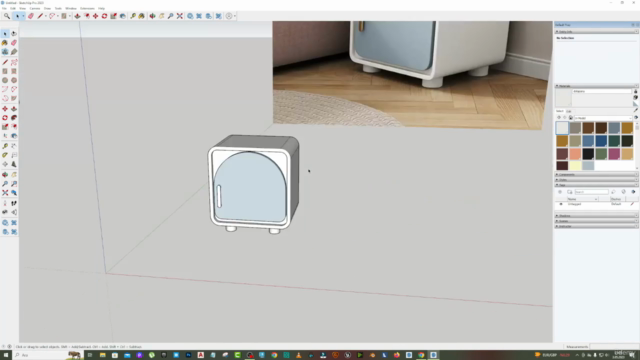The image size is (640, 360).
Task: Open the Arc tool dropdown arrow
Action: [x=58, y=16]
